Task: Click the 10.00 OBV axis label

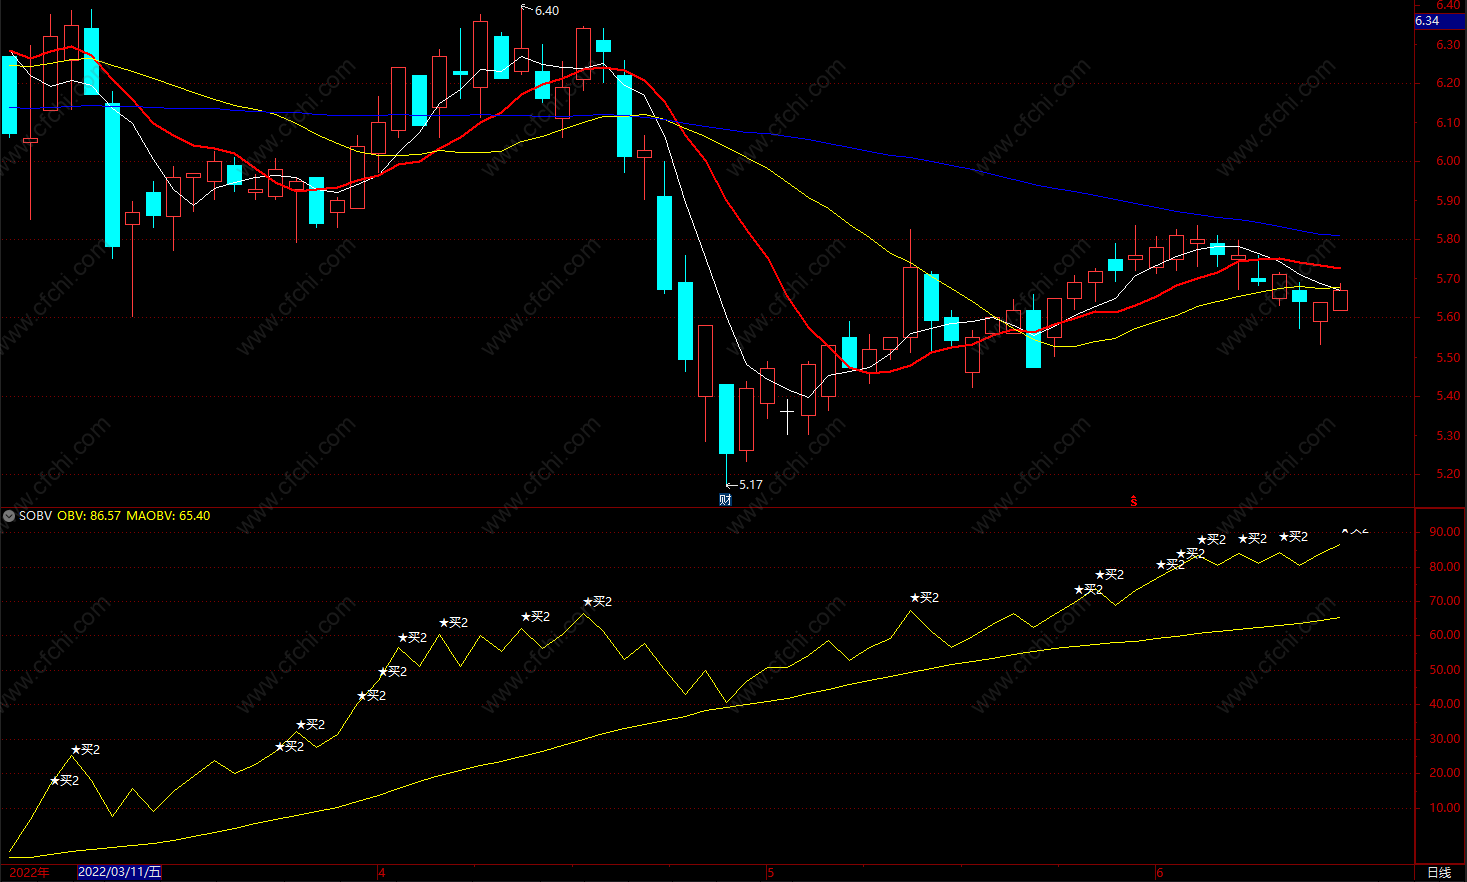Action: pos(1445,808)
